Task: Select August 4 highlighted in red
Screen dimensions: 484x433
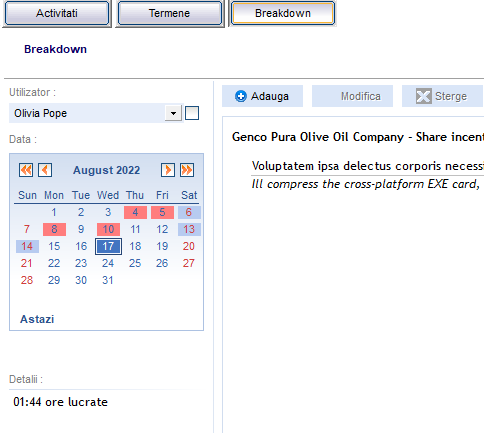Action: coord(135,212)
